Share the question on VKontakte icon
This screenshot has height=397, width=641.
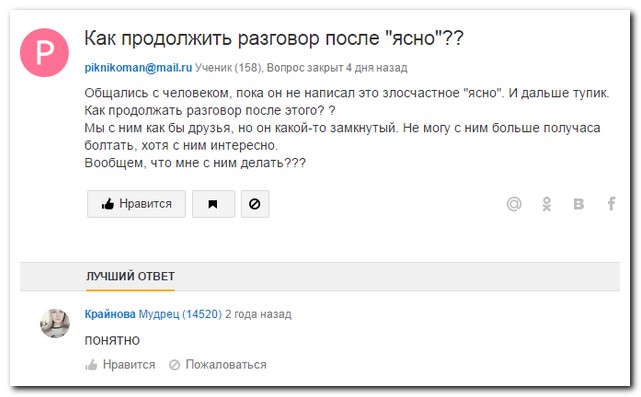[578, 203]
